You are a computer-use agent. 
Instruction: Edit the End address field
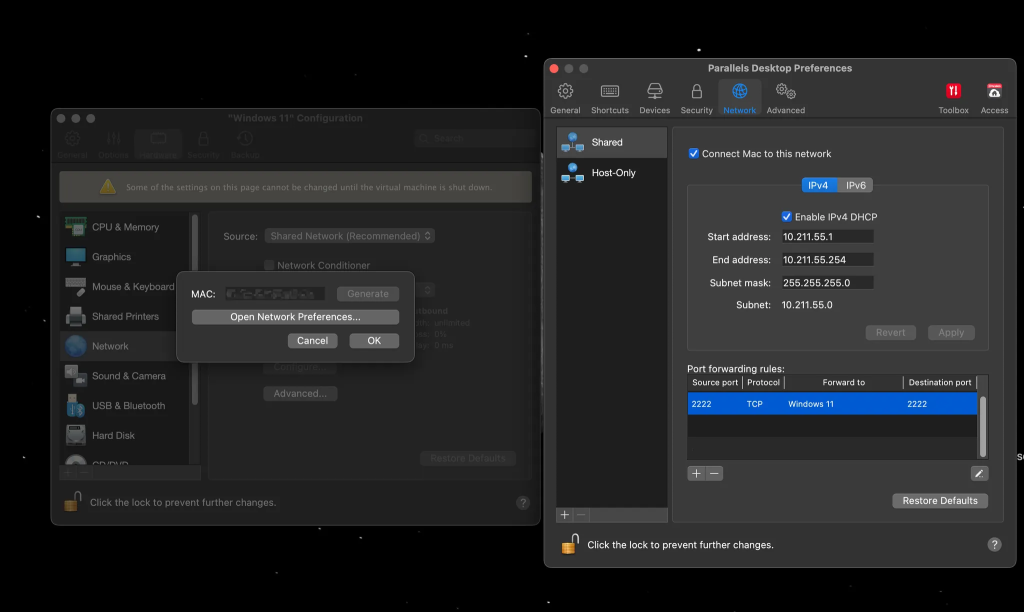point(827,259)
